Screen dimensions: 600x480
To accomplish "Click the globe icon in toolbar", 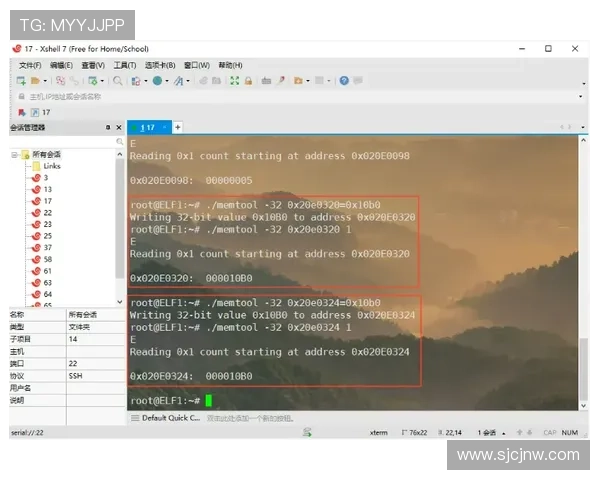I will coord(157,81).
